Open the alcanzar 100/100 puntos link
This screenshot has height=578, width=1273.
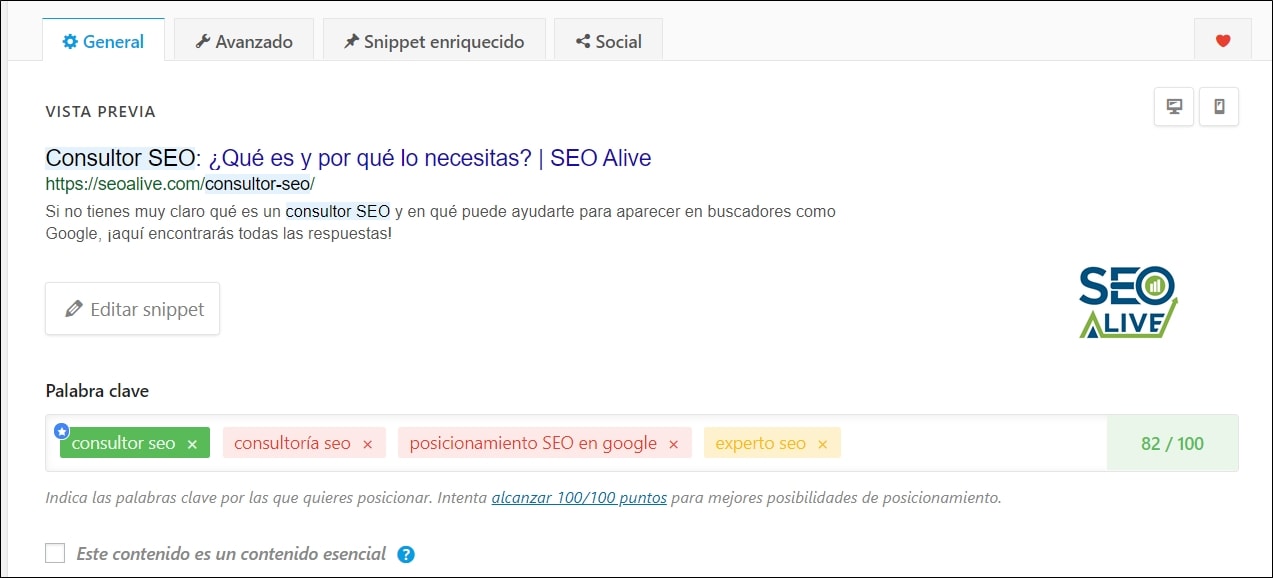coord(580,497)
